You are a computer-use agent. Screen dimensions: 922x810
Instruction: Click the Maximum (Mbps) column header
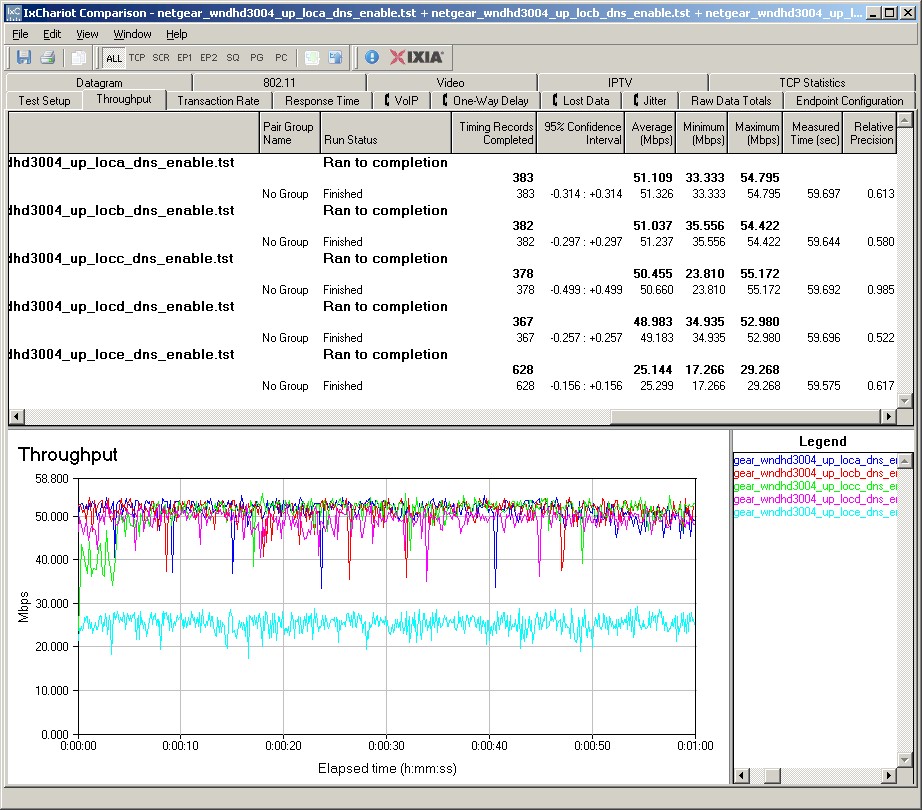(x=756, y=133)
